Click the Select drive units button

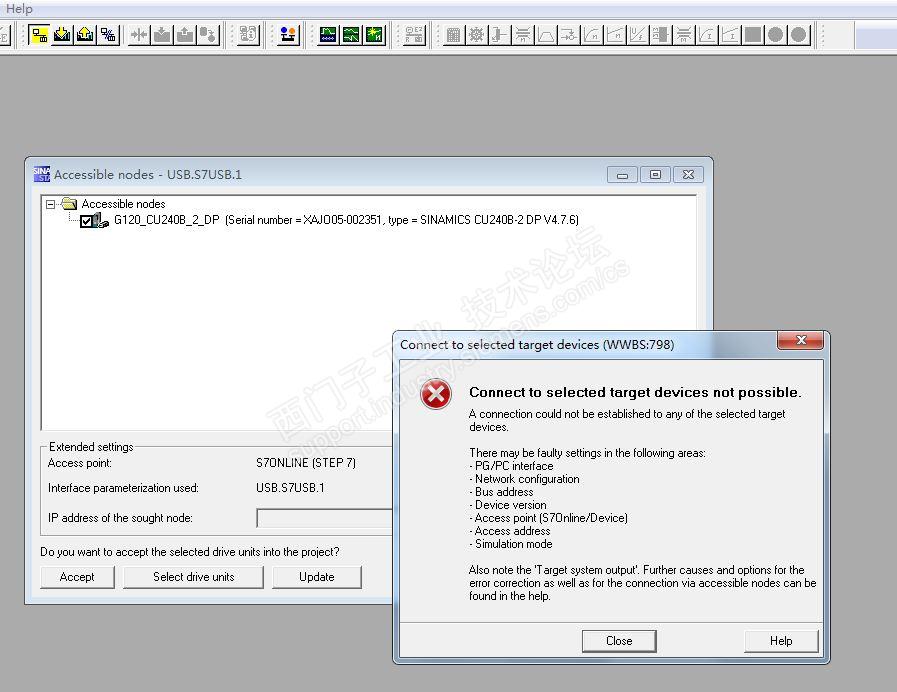tap(193, 577)
